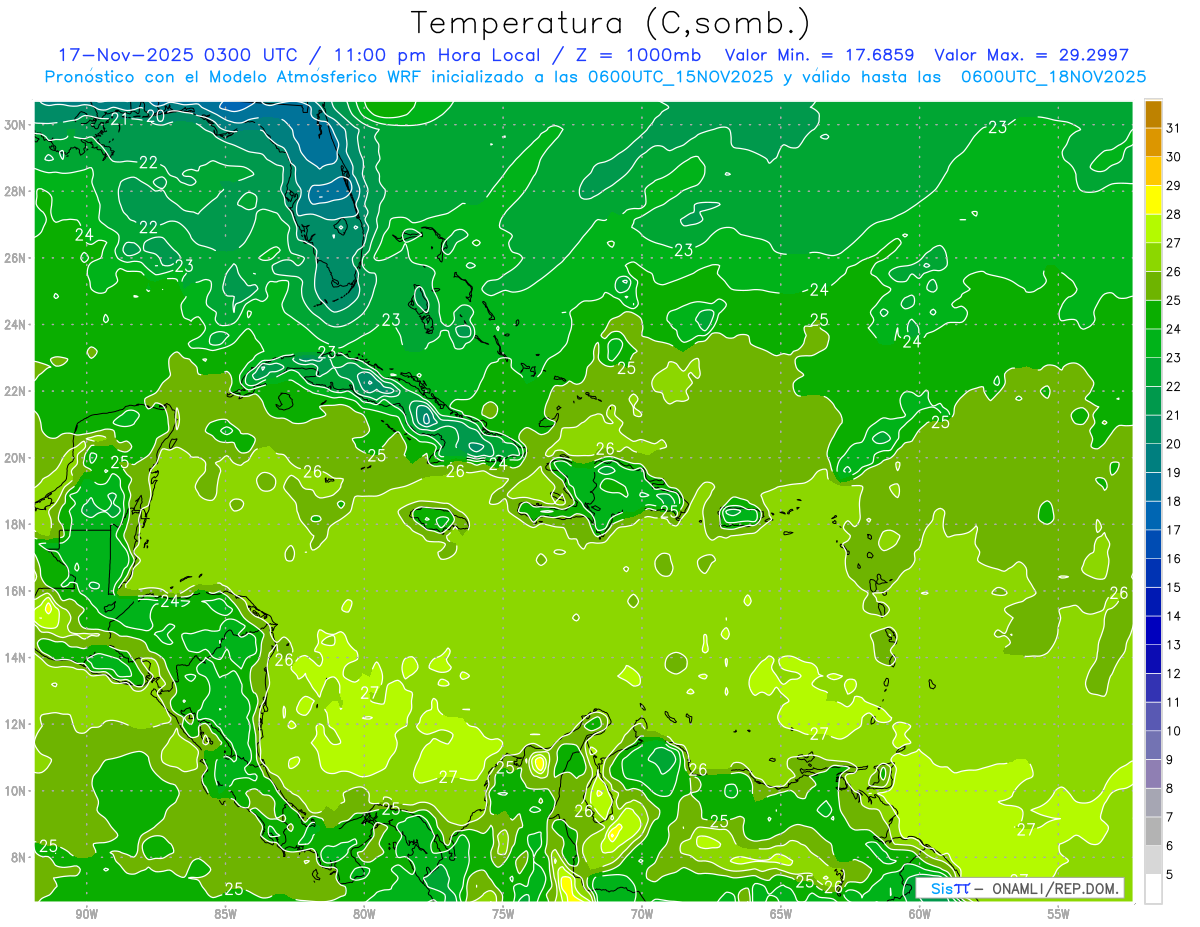Select "Pronostico con el Modelo Atmosferico WRF" text
Screen dimensions: 1200x927
(x=236, y=77)
